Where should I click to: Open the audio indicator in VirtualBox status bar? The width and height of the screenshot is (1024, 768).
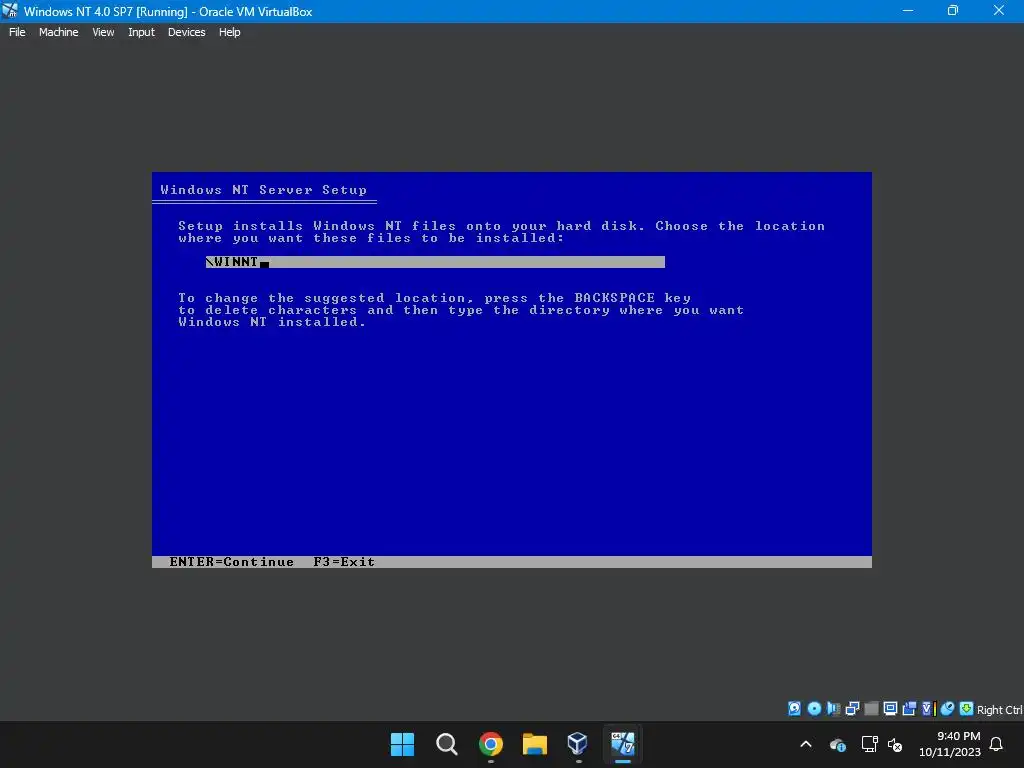pos(833,709)
